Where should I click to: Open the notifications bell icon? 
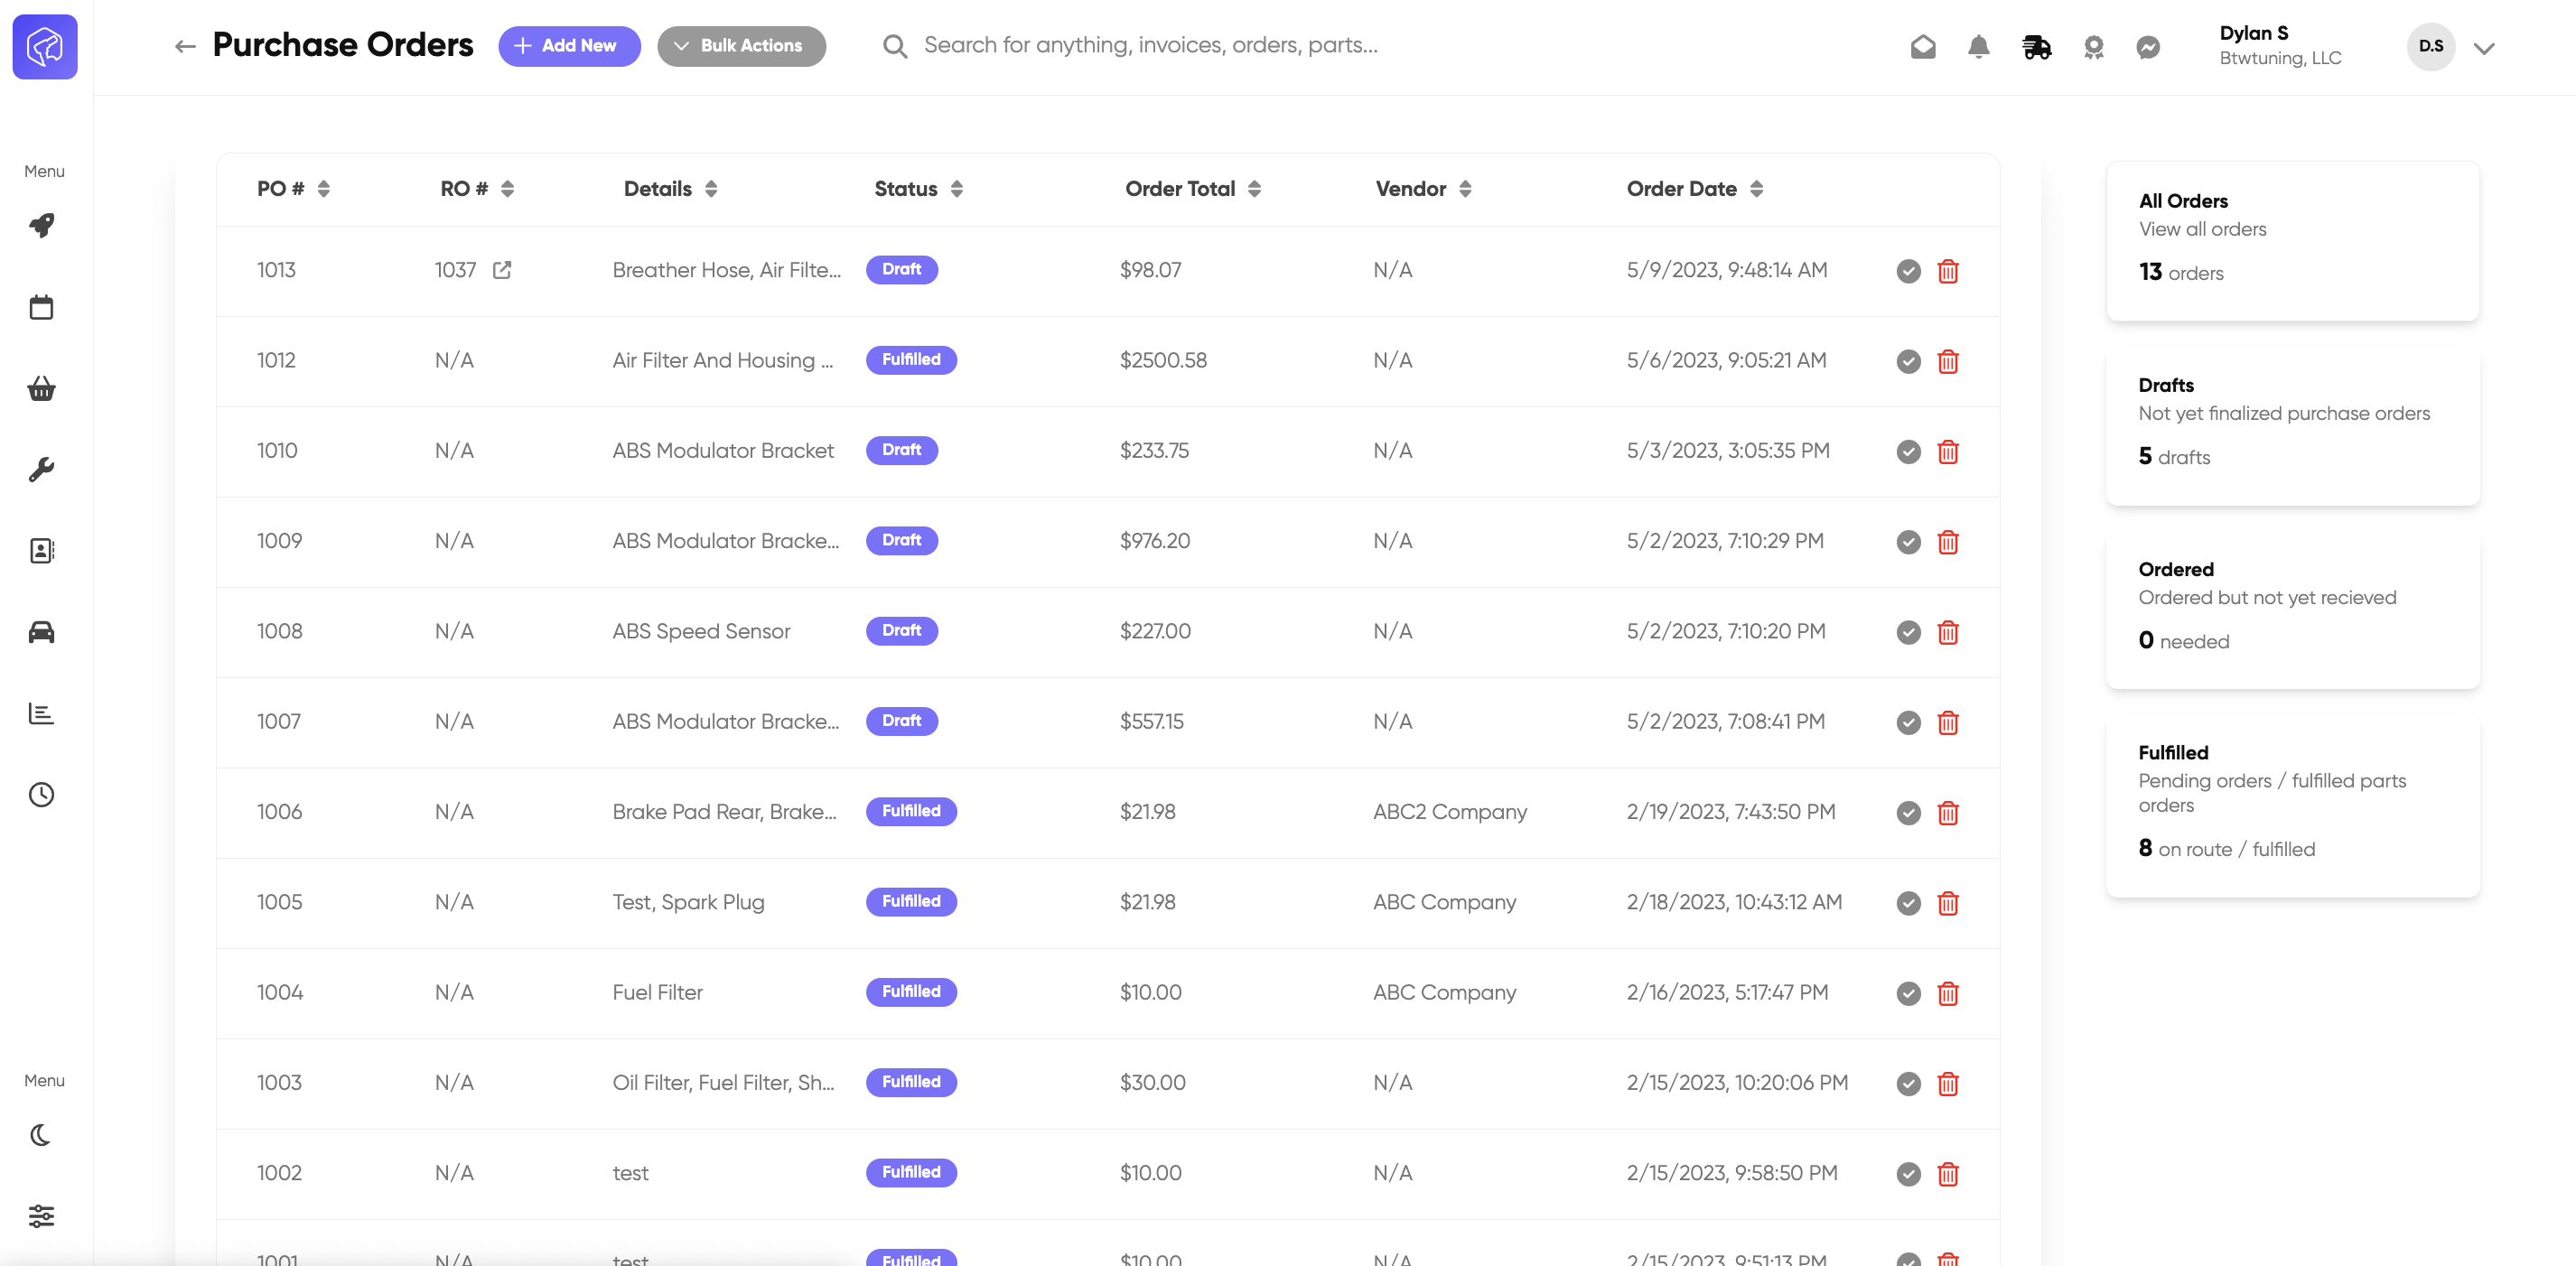[x=1979, y=47]
